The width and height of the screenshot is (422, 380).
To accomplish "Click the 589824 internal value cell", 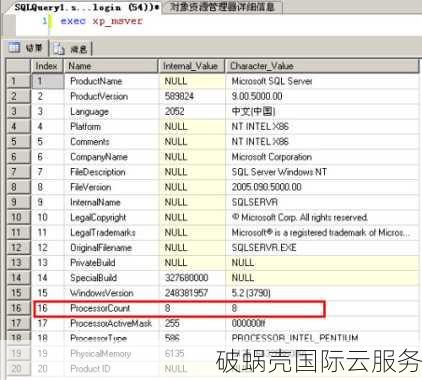I will coord(192,96).
